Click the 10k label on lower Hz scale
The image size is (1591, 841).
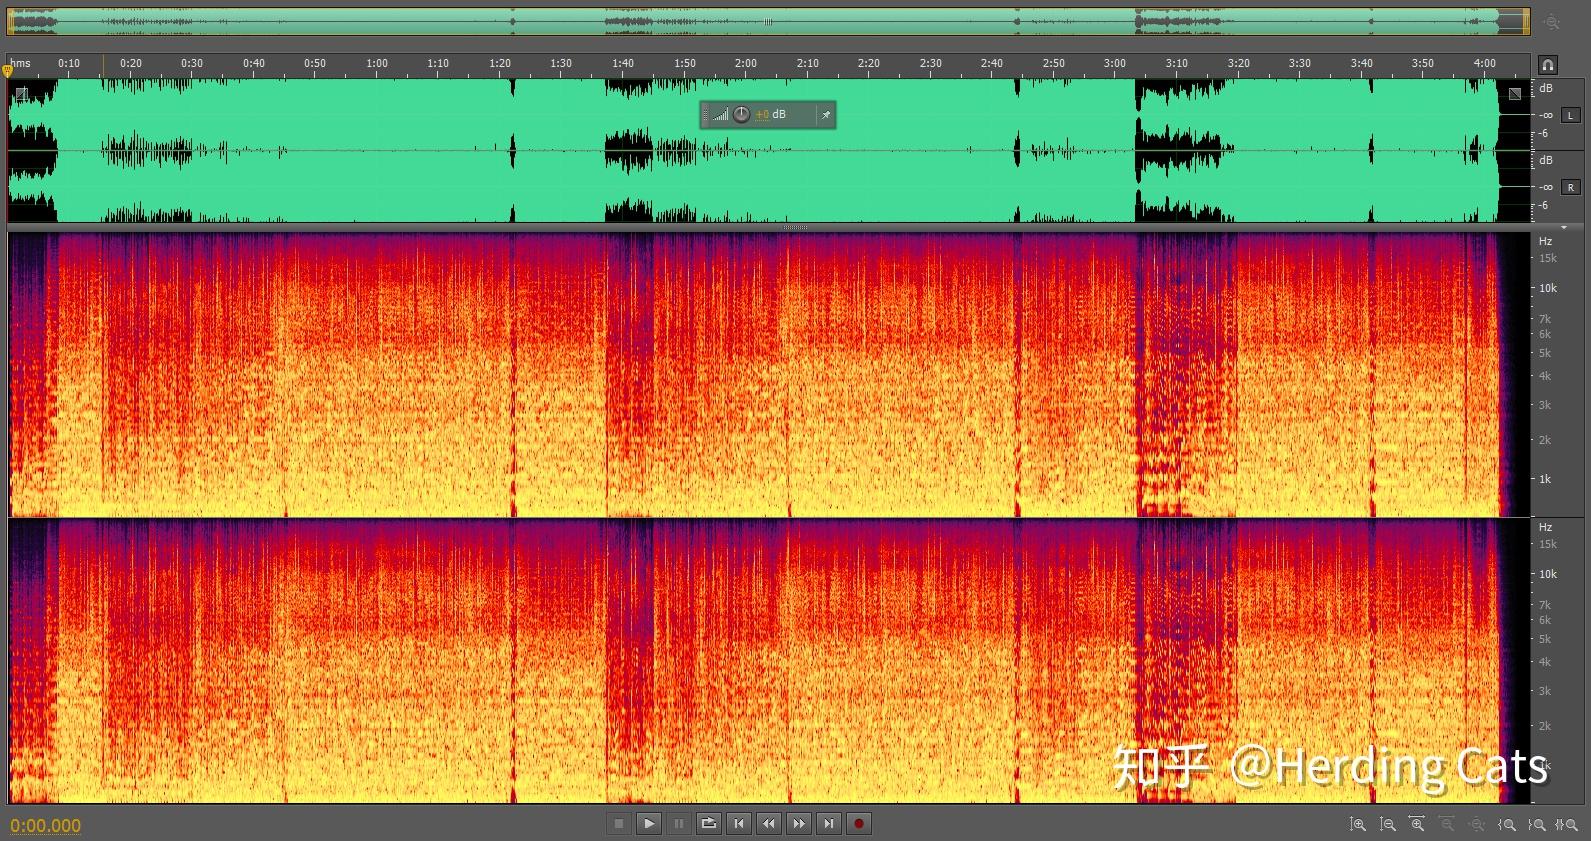click(1548, 574)
